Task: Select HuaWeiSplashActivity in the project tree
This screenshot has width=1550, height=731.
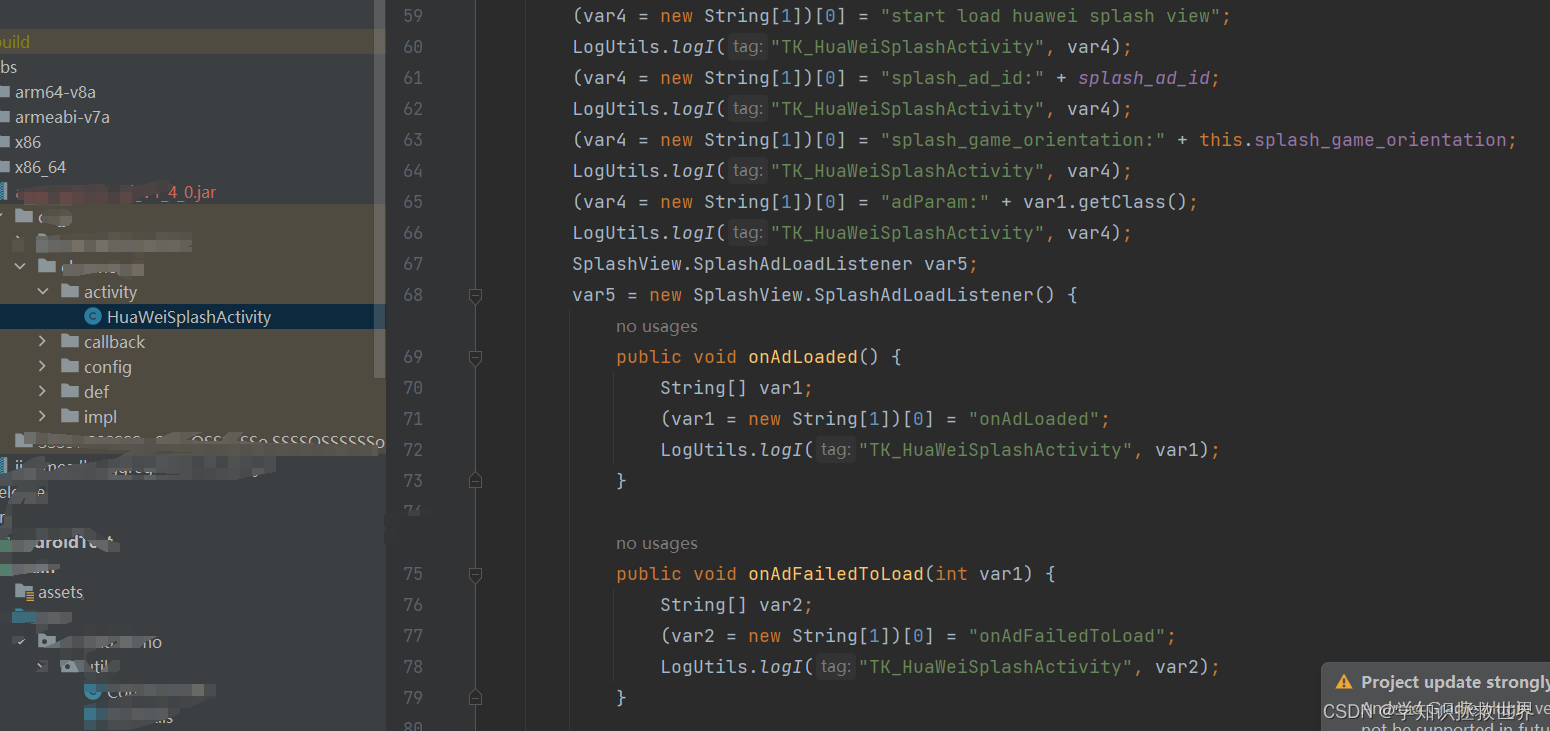Action: click(192, 317)
